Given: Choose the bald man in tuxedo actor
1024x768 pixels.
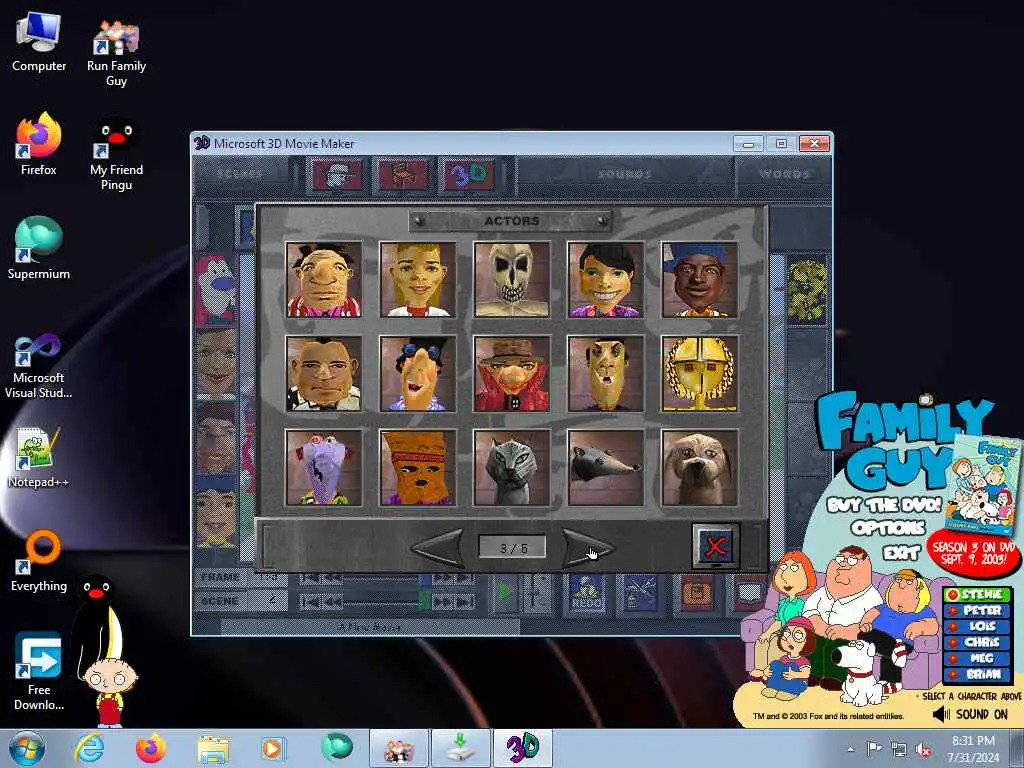Looking at the screenshot, I should (x=324, y=374).
